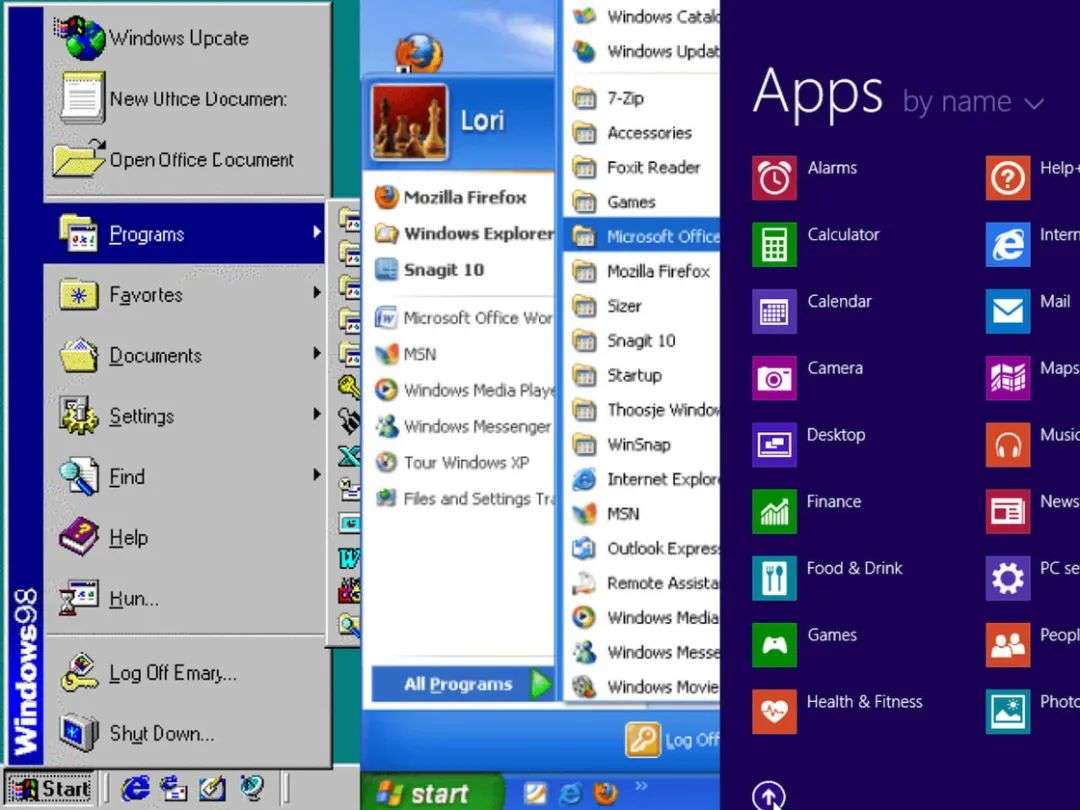
Task: Open the Favorites submenu
Action: (x=186, y=295)
